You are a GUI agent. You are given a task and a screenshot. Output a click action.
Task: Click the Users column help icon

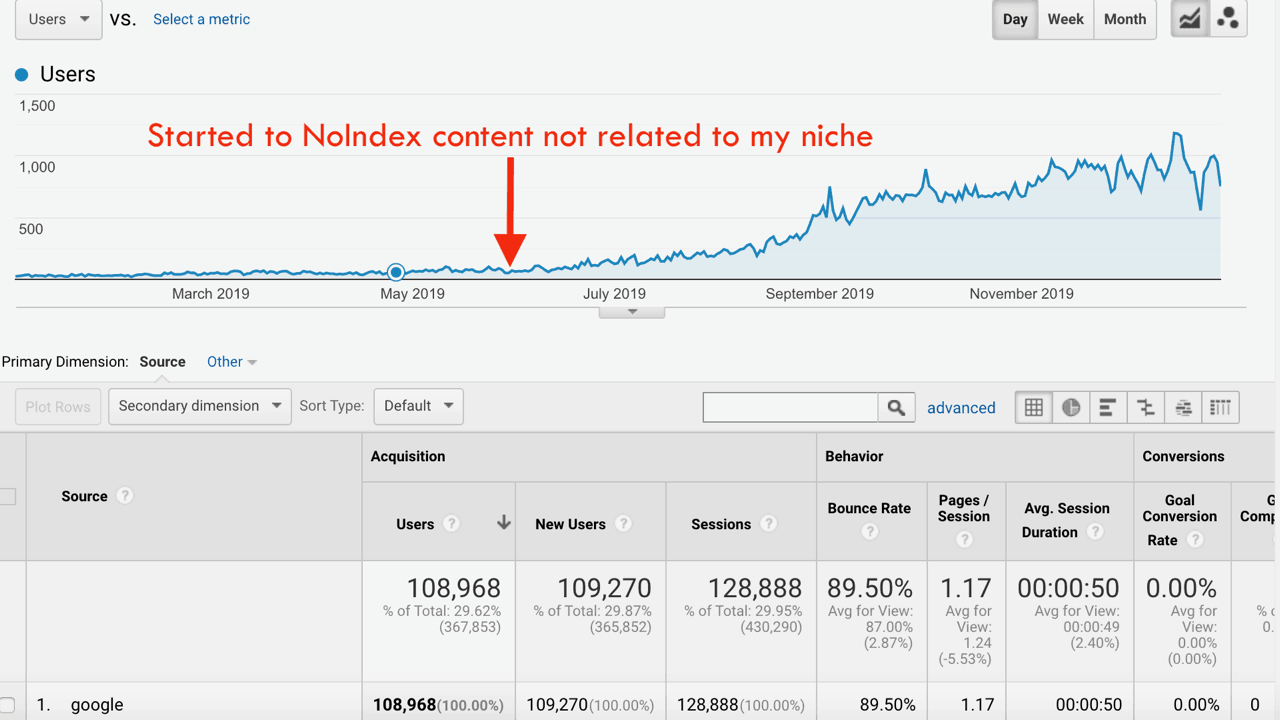click(452, 523)
